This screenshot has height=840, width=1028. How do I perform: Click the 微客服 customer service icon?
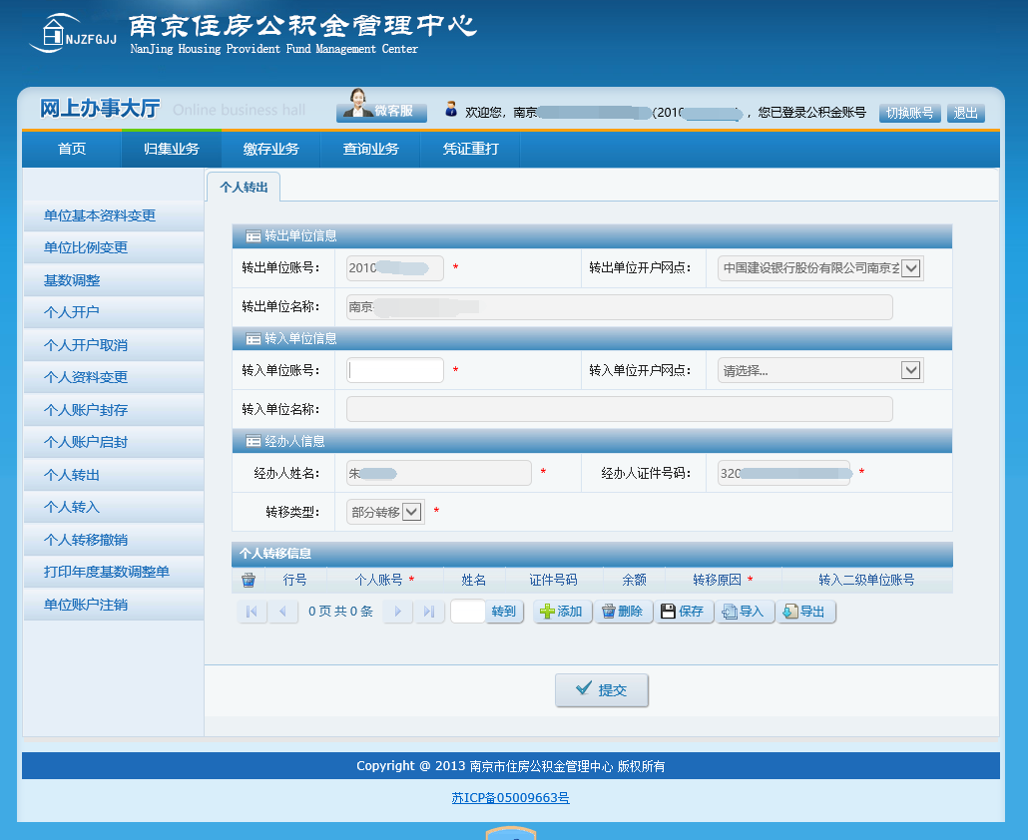click(381, 110)
